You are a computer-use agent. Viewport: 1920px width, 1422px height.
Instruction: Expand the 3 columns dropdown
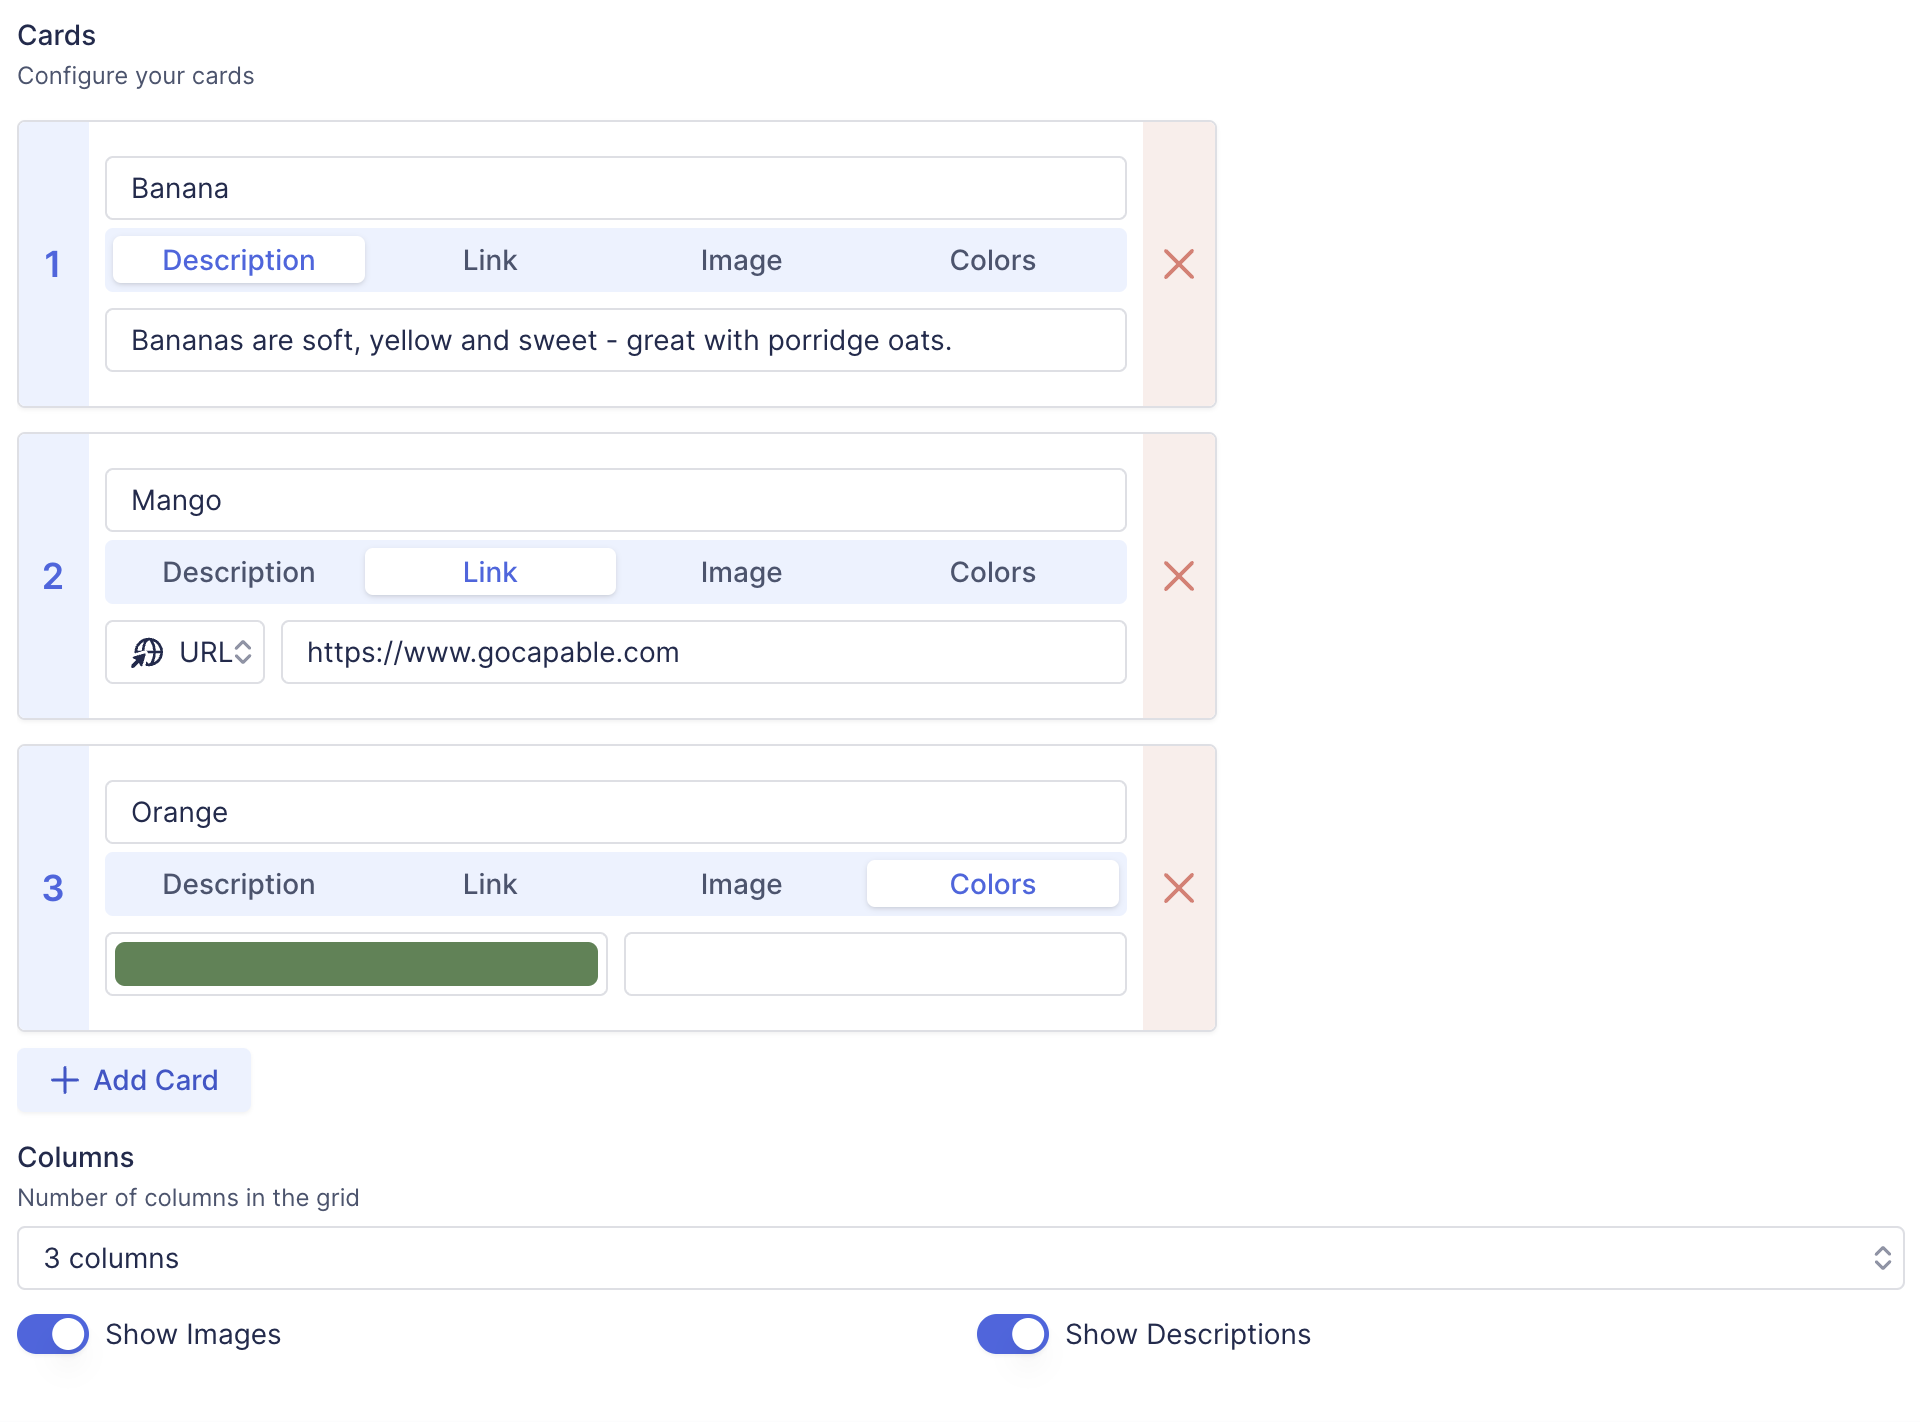coord(960,1258)
